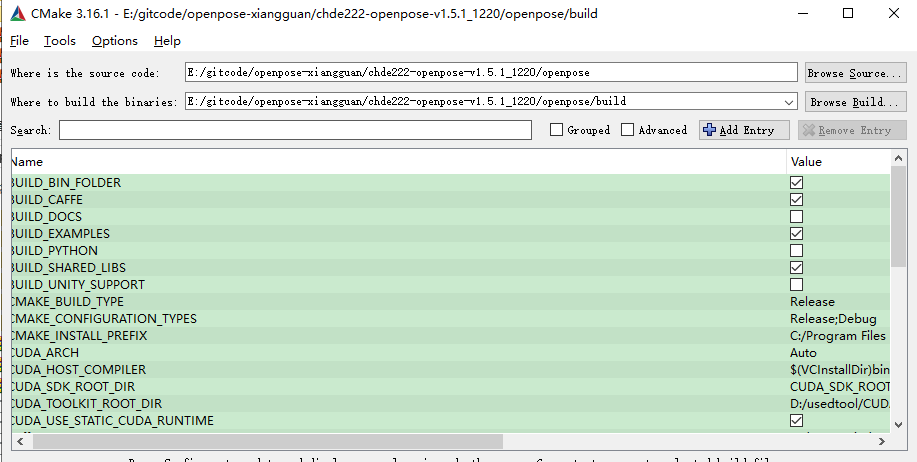Click the Auto value for CUDA_ARCH
The image size is (917, 462).
(803, 353)
